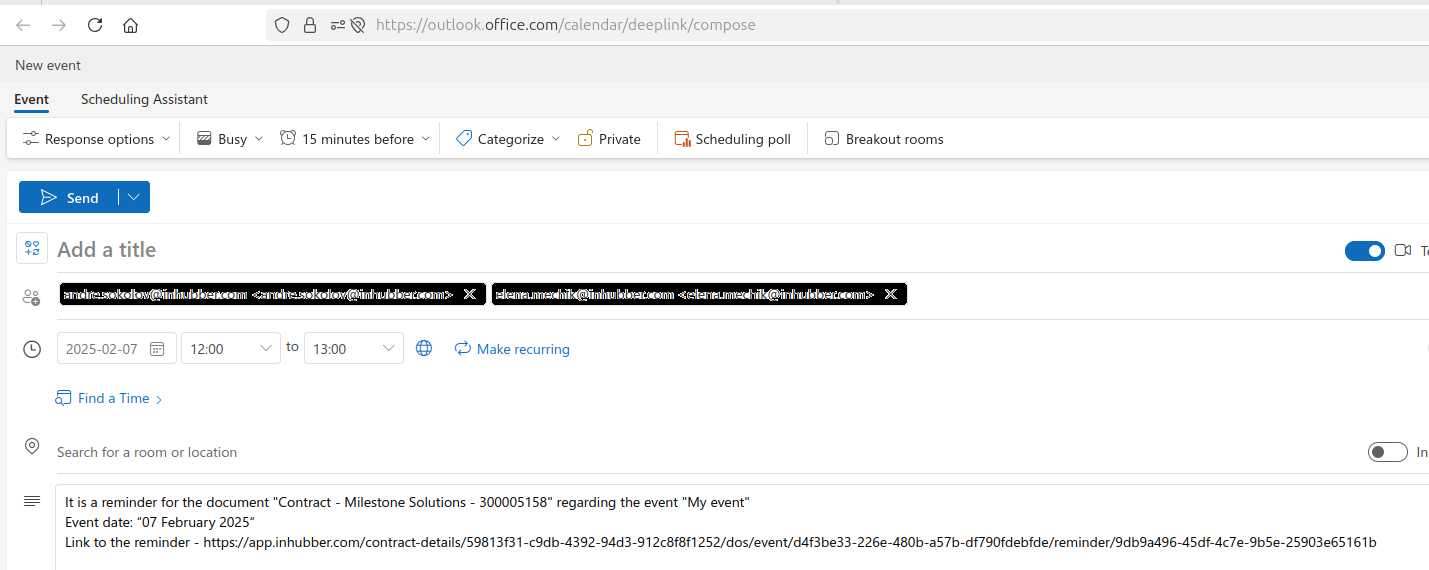Image resolution: width=1429 pixels, height=570 pixels.
Task: Click the time zone globe icon
Action: pyautogui.click(x=424, y=349)
